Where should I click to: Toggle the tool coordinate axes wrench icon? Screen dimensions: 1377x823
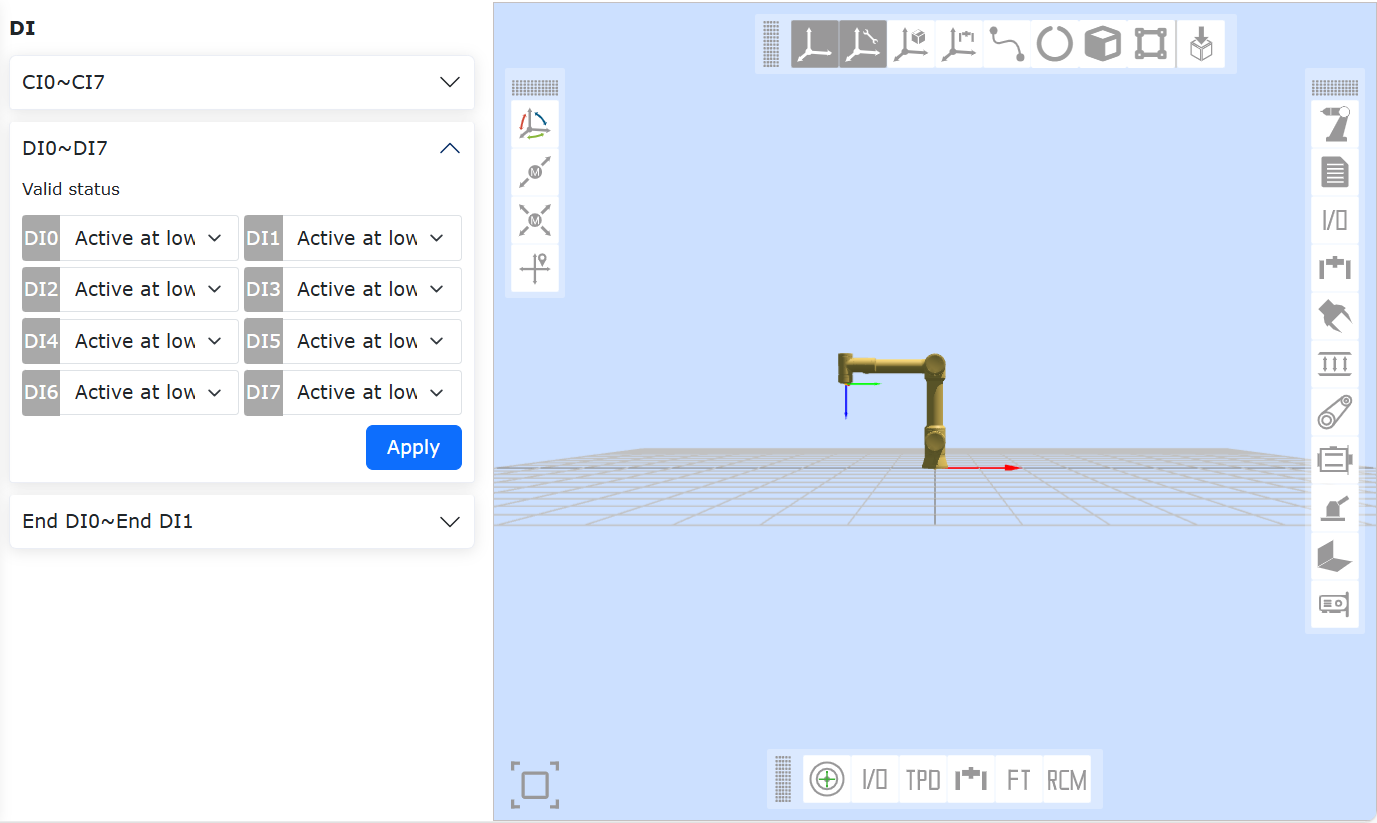coord(862,44)
